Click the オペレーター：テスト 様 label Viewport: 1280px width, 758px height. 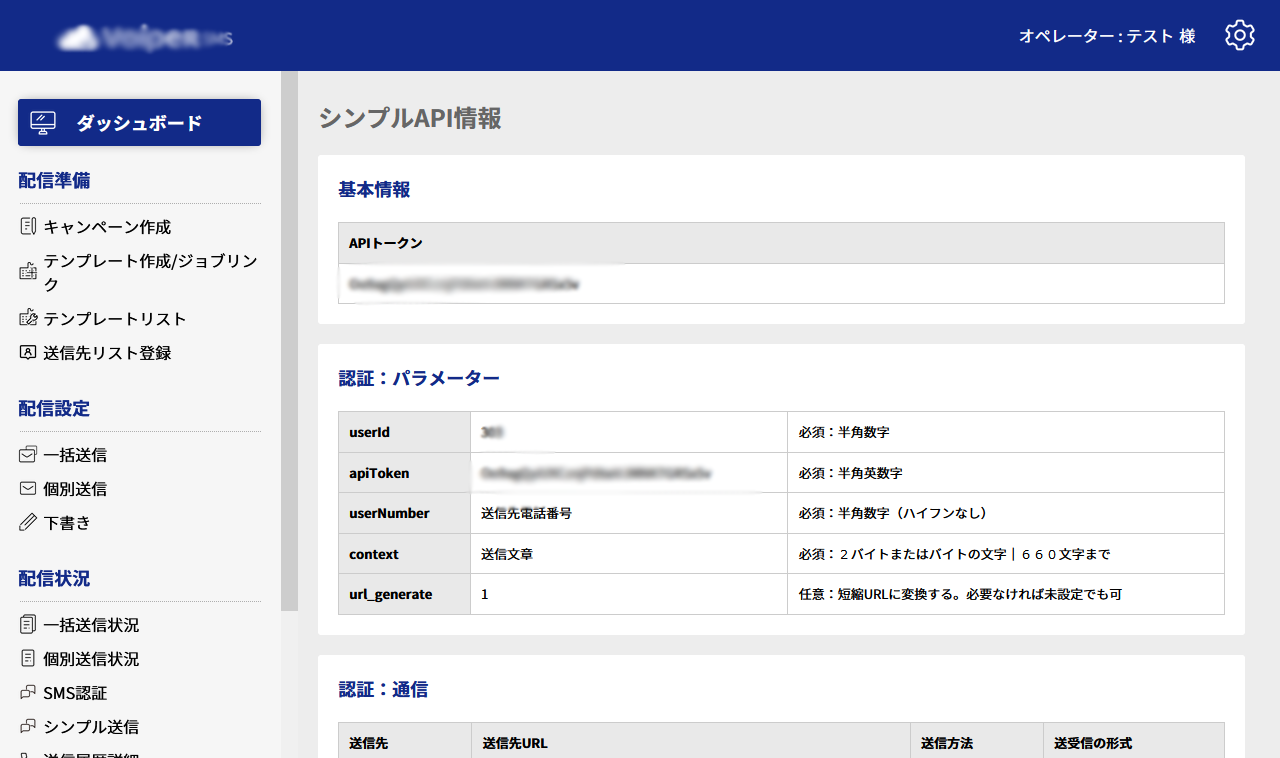pos(1107,36)
